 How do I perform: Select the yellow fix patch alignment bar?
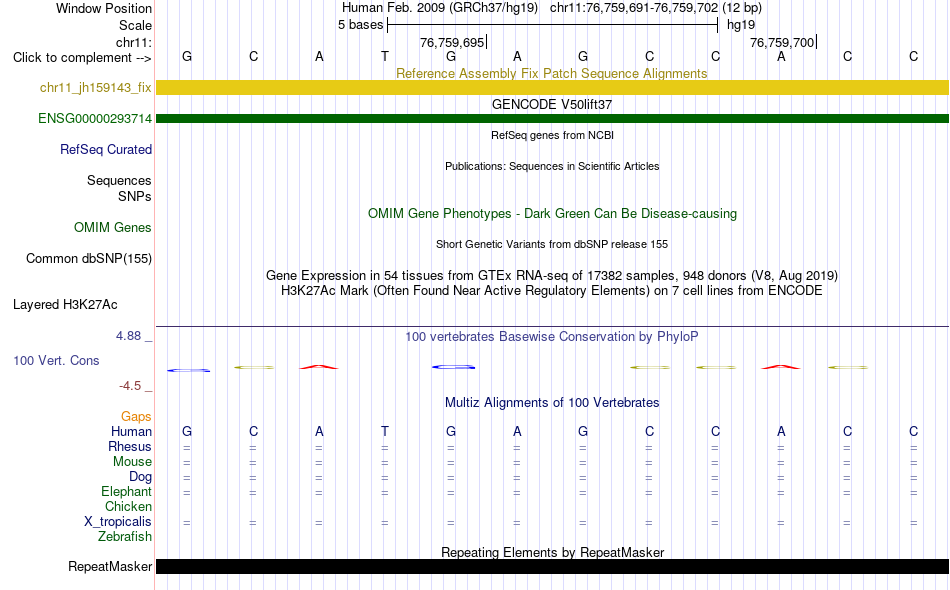(552, 88)
